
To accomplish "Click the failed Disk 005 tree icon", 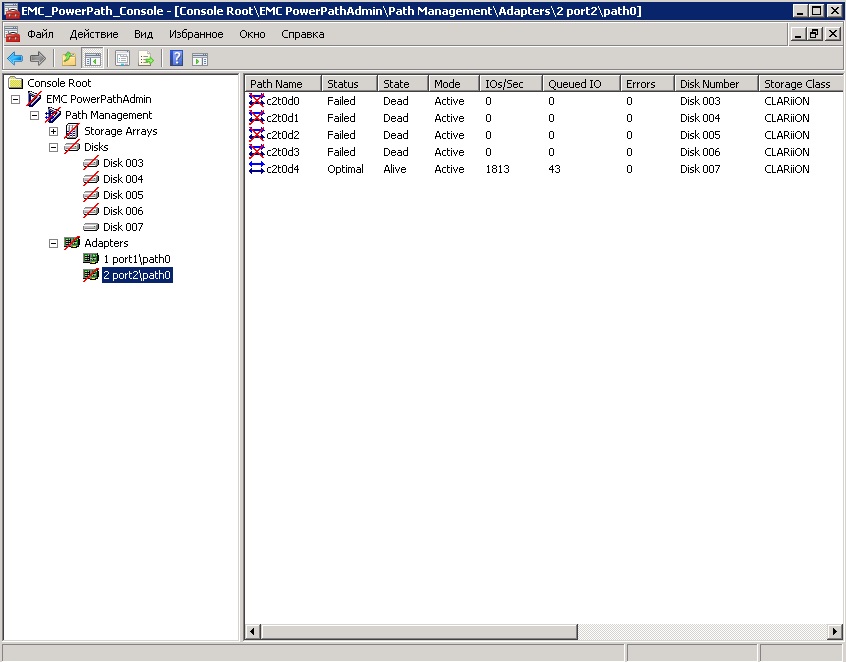I will pos(91,195).
